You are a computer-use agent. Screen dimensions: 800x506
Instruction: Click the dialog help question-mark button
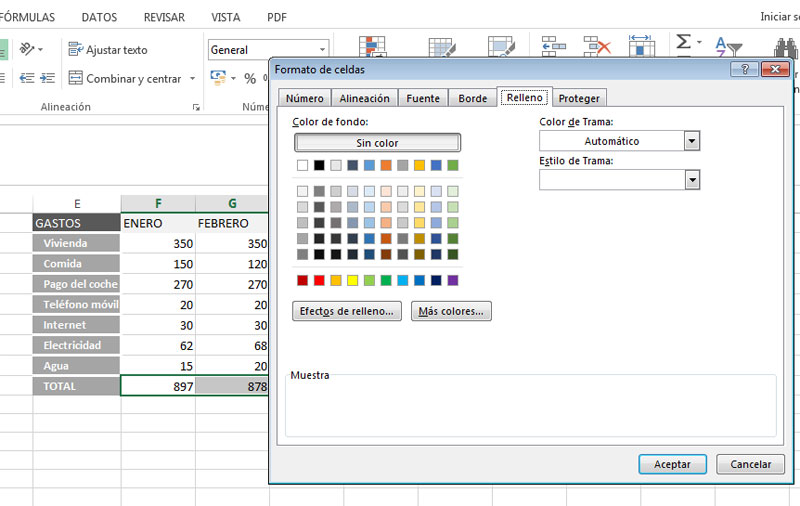click(x=745, y=69)
